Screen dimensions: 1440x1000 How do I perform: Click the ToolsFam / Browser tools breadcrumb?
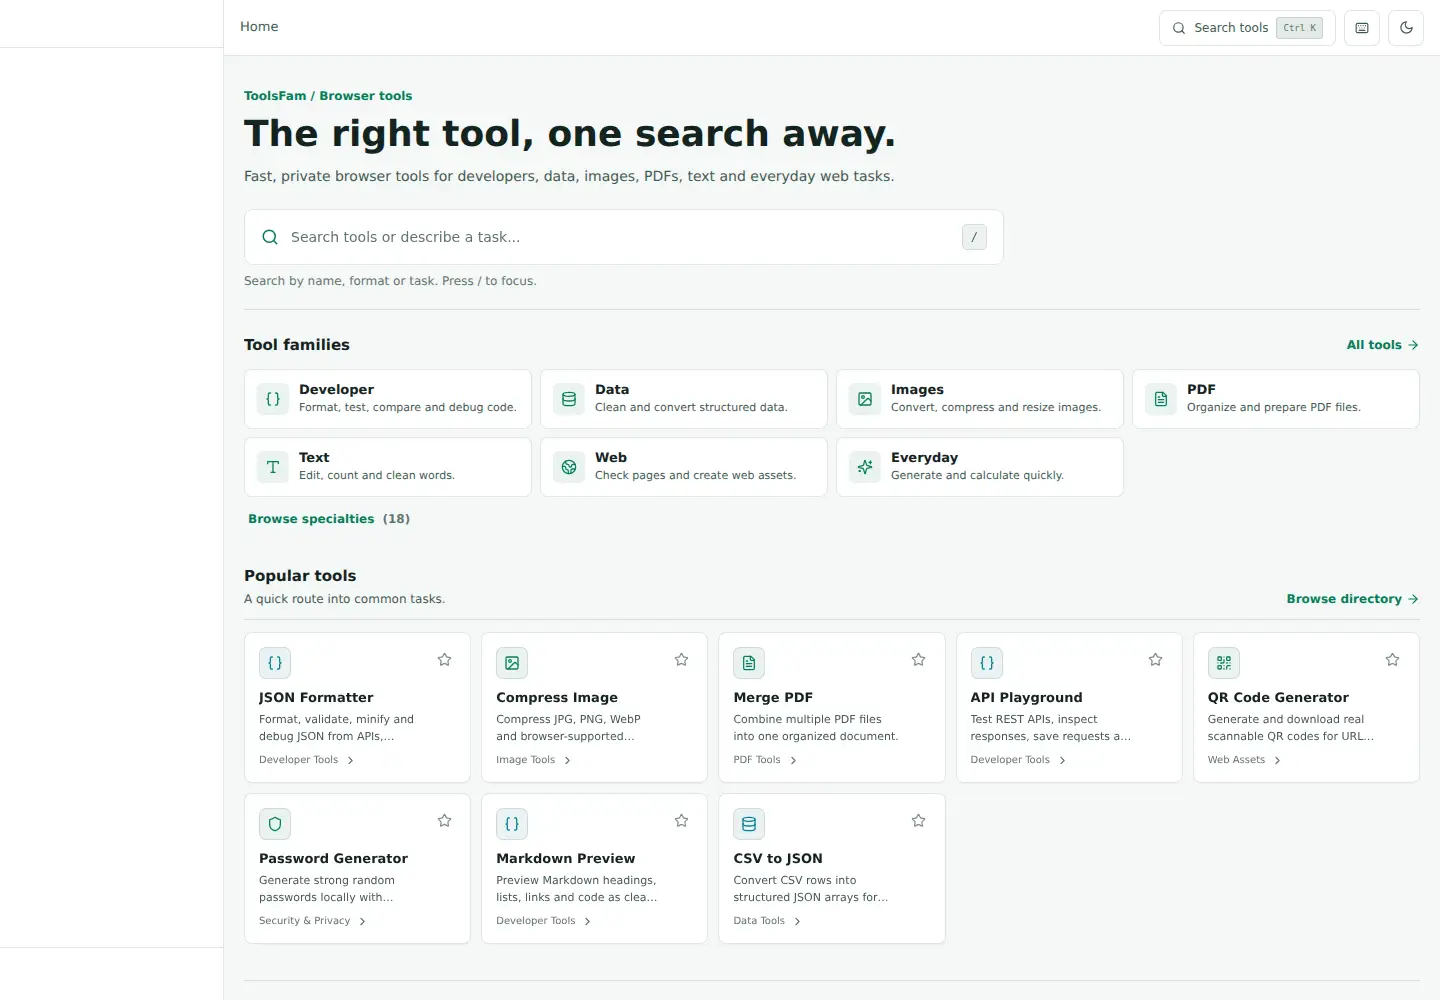click(328, 96)
